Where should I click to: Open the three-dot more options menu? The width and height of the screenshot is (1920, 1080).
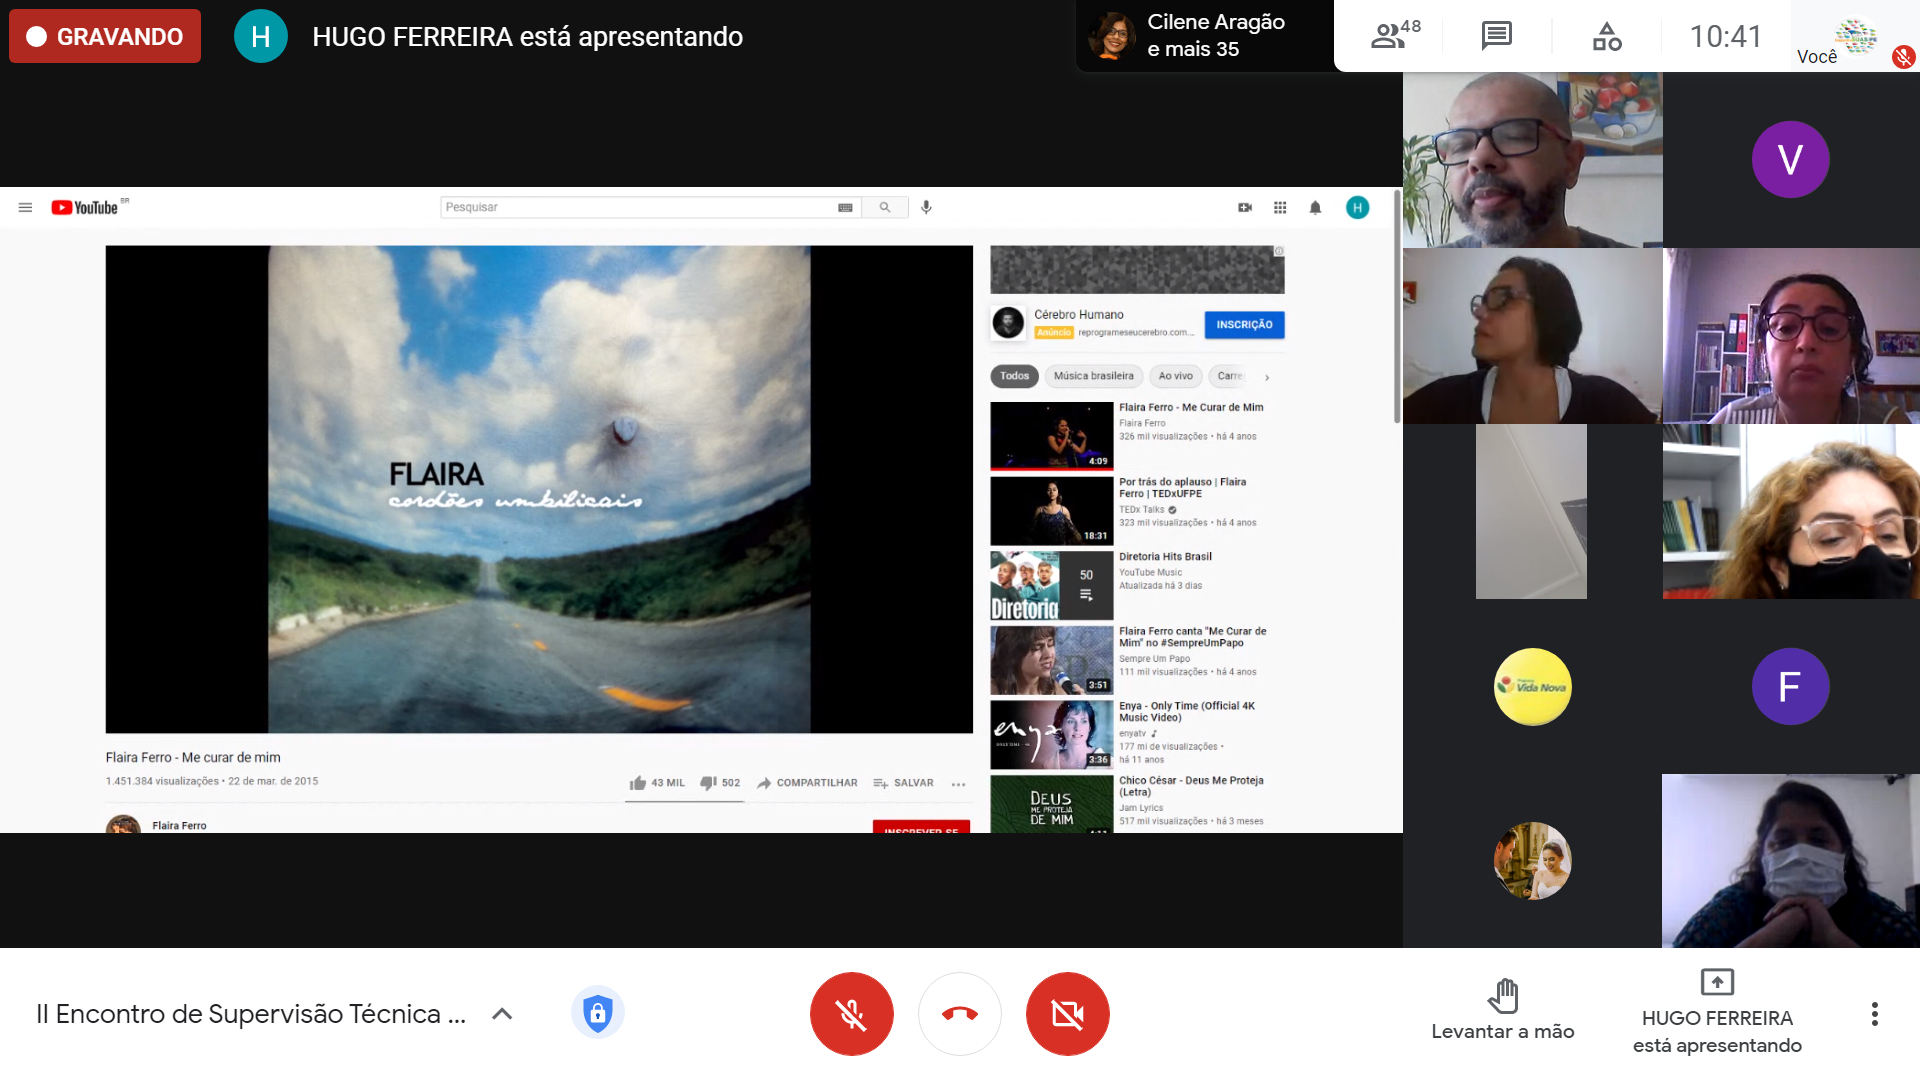(x=1874, y=1014)
